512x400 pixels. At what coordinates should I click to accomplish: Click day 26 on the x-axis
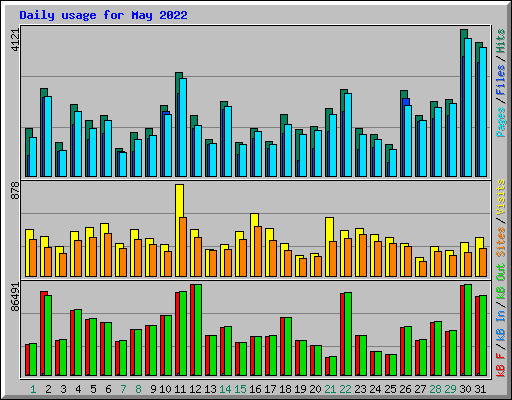point(405,389)
